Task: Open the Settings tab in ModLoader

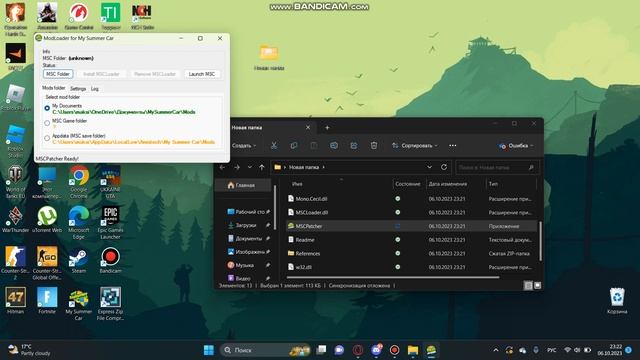Action: click(78, 89)
